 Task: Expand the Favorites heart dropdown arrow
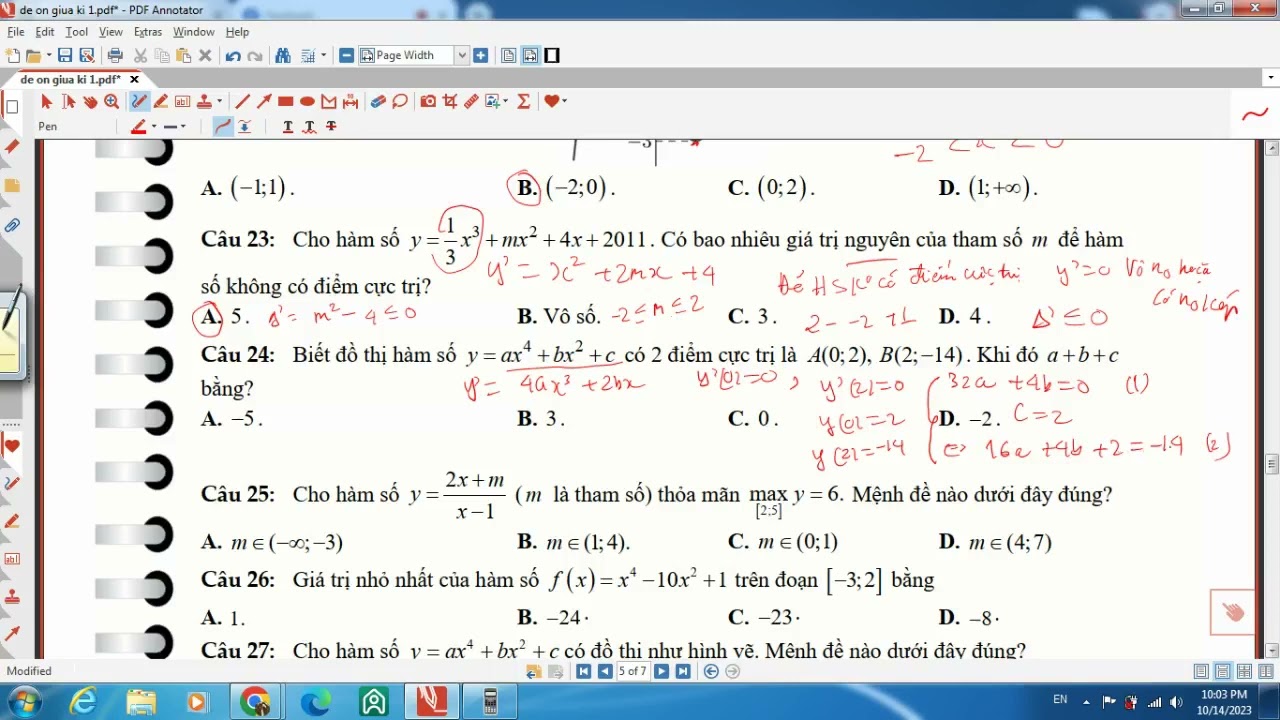564,101
